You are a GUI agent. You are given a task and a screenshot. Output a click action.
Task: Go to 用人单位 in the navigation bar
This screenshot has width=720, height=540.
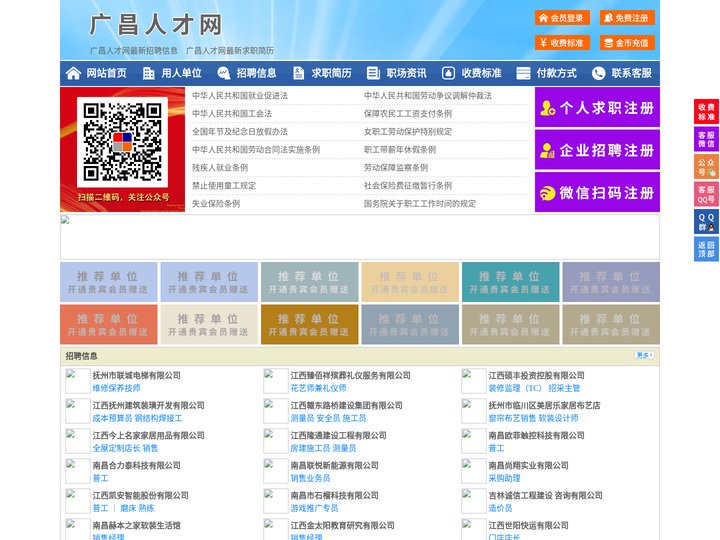click(x=181, y=73)
